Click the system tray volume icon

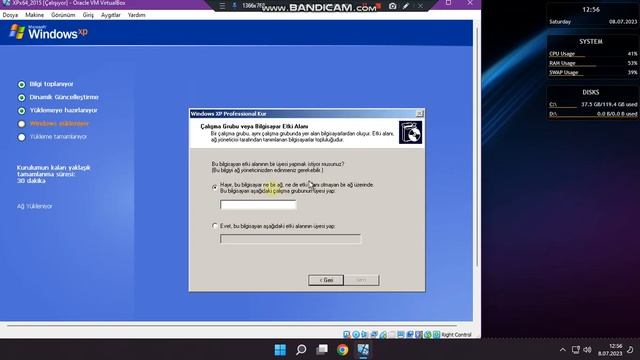point(587,350)
